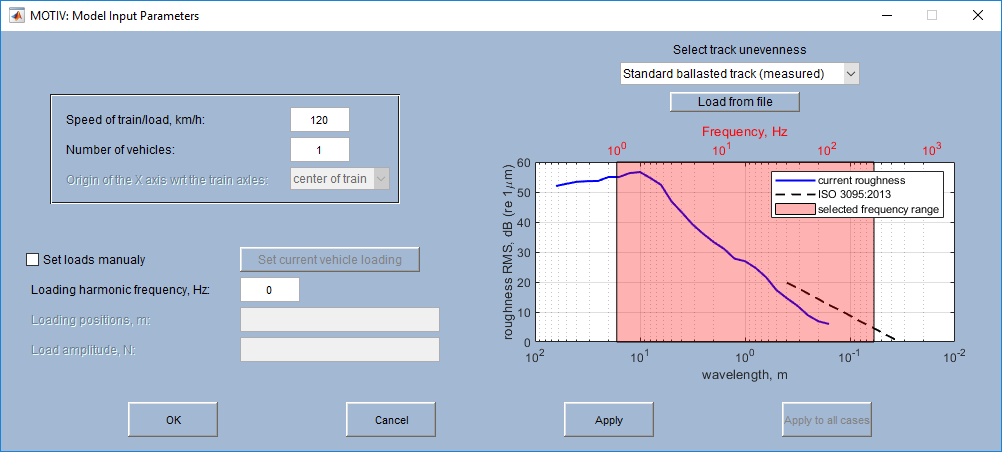
Task: Click the Loading harmonic frequency field
Action: (x=270, y=290)
